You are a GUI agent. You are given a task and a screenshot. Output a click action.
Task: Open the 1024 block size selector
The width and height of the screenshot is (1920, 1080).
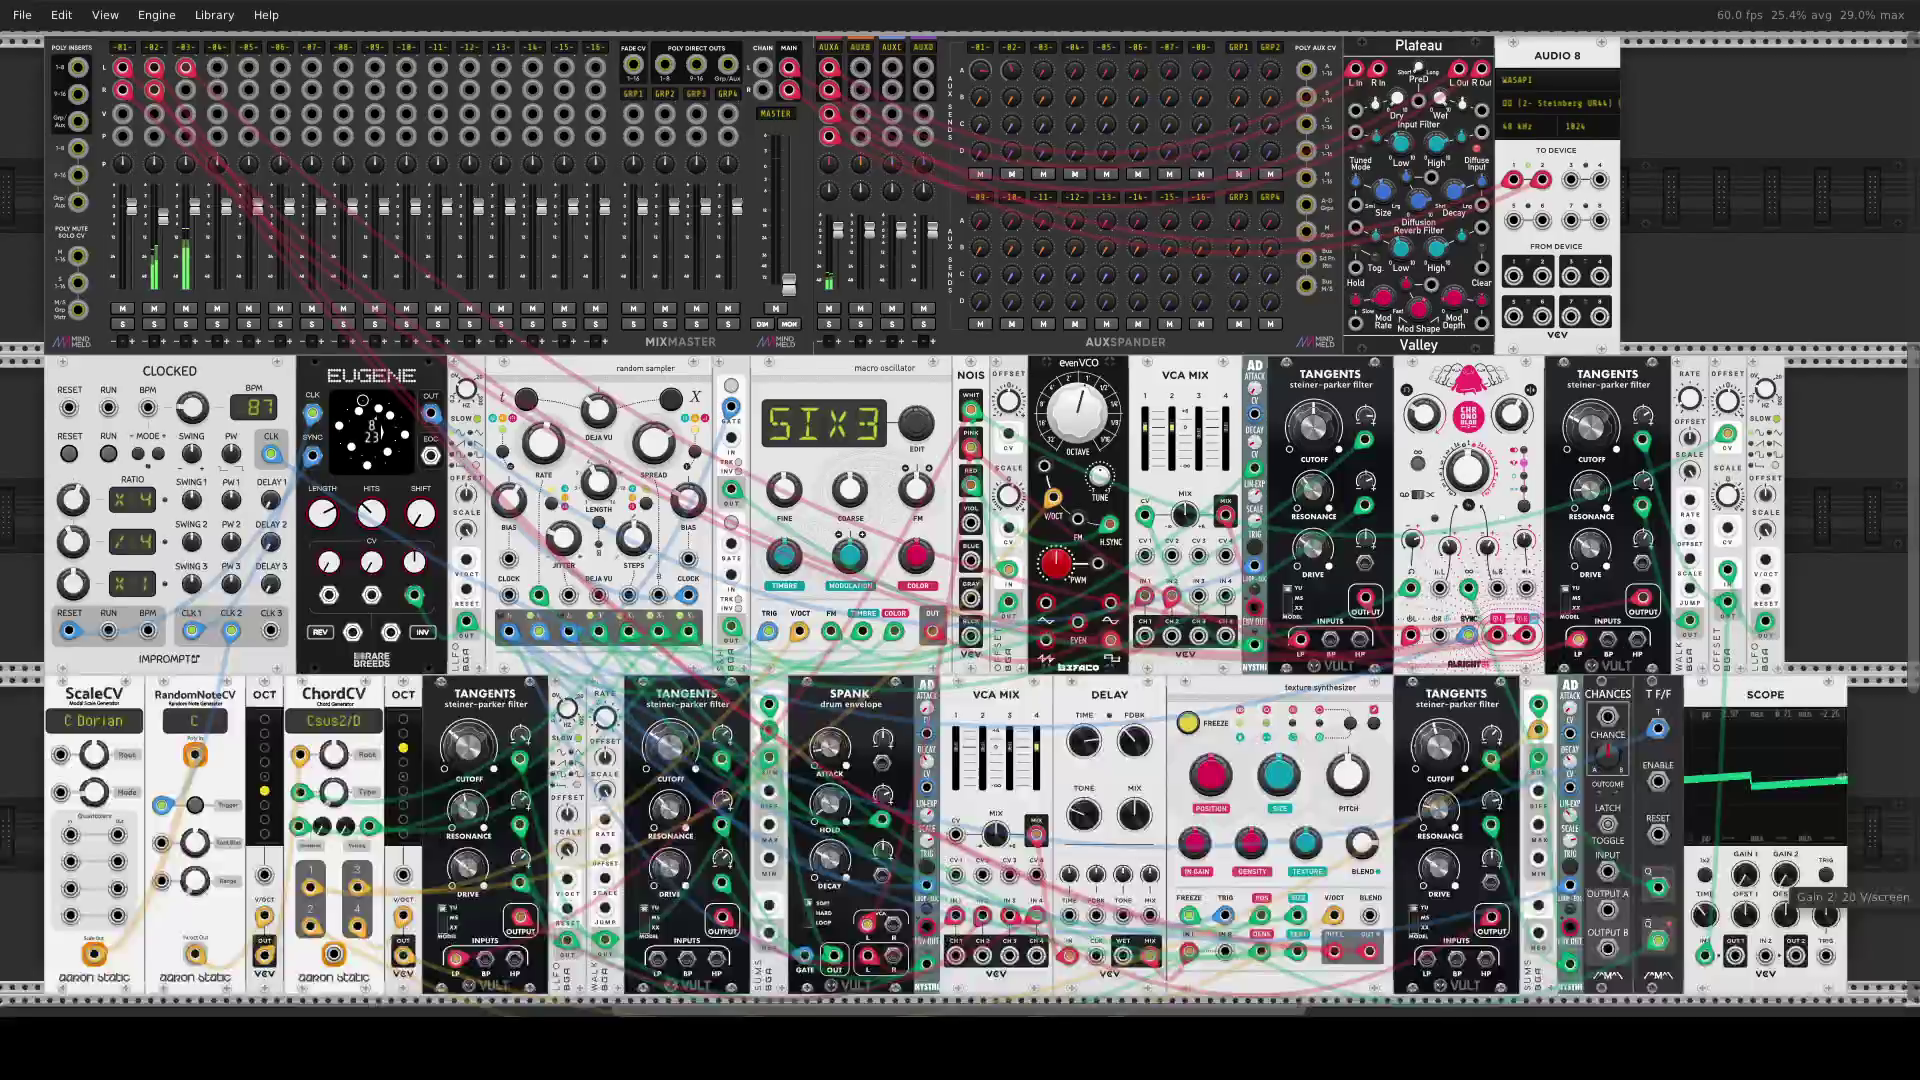point(1588,127)
